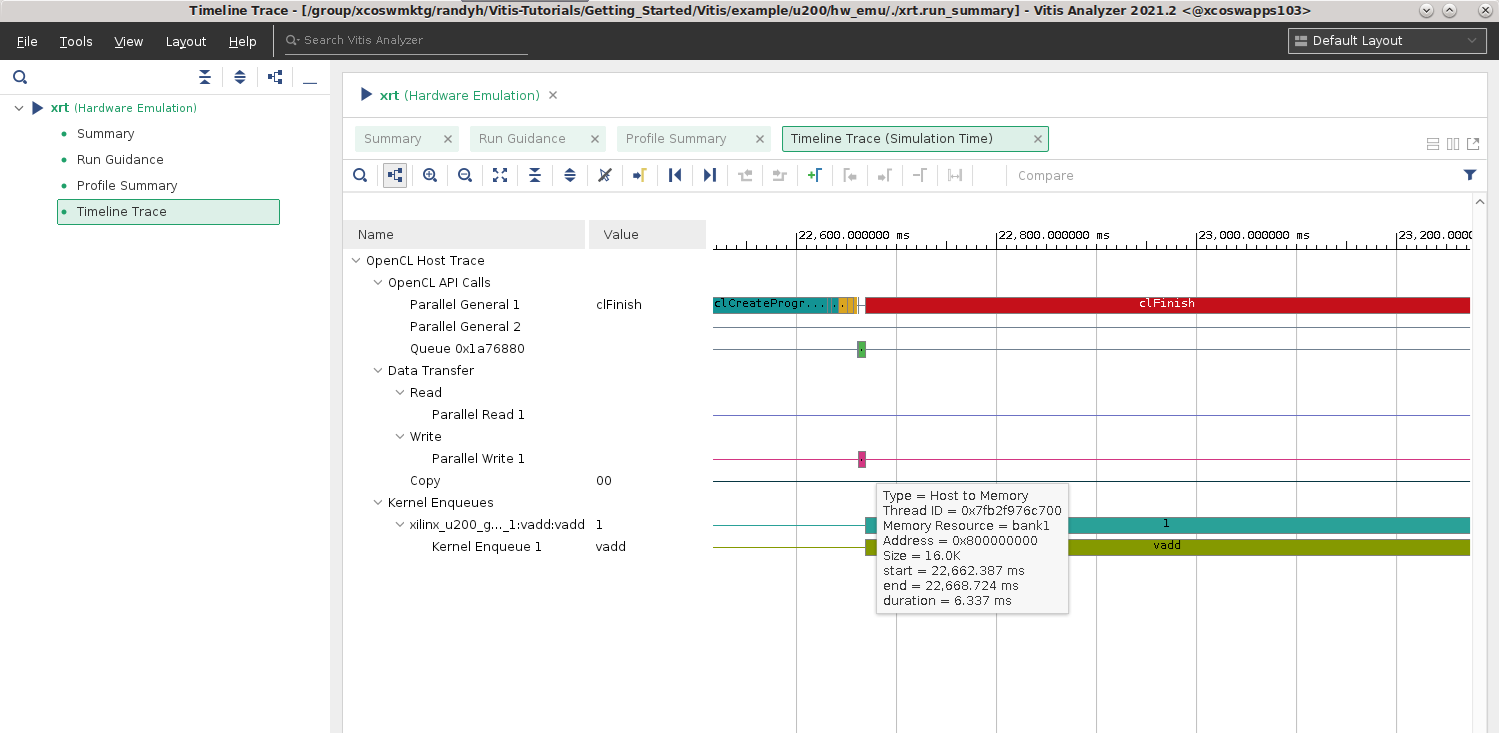1499x733 pixels.
Task: Collapse the OpenCL Host Trace row
Action: 356,260
